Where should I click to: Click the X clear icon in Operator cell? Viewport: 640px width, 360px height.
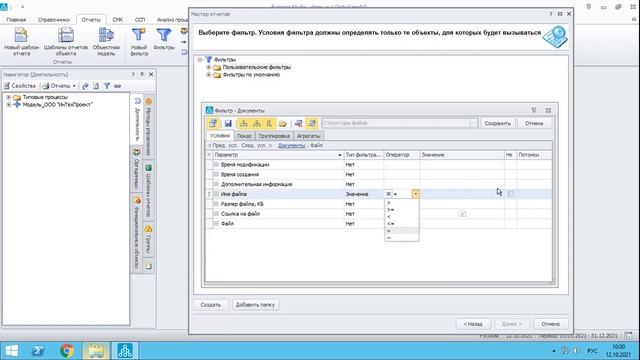[x=388, y=194]
